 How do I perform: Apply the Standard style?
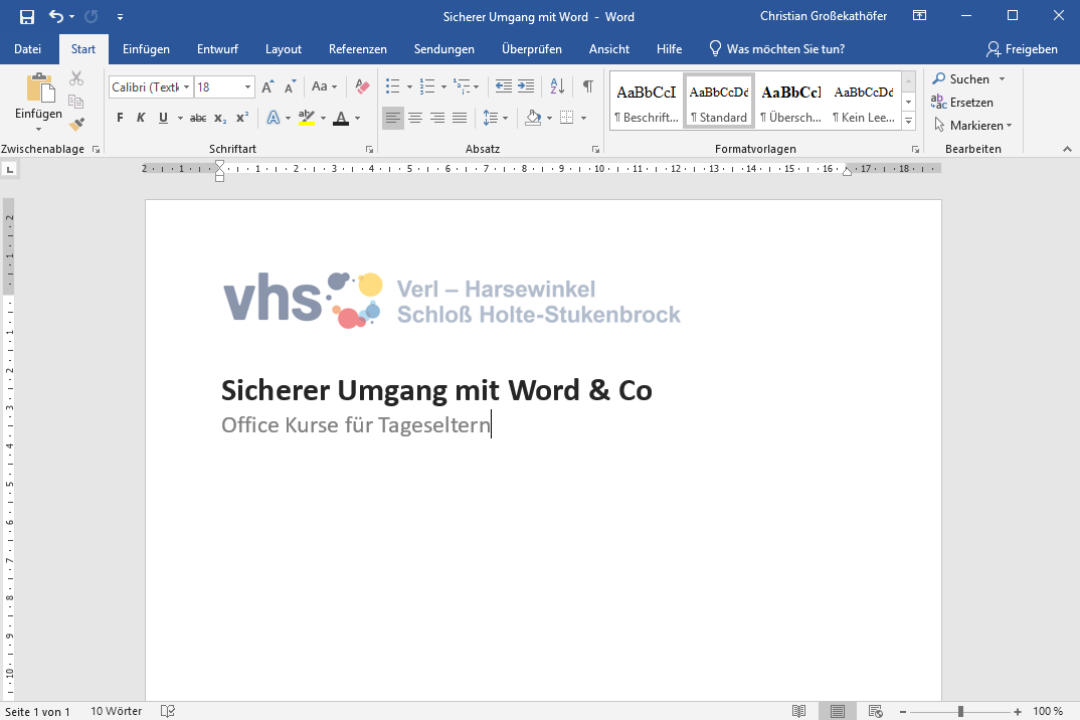pos(718,101)
